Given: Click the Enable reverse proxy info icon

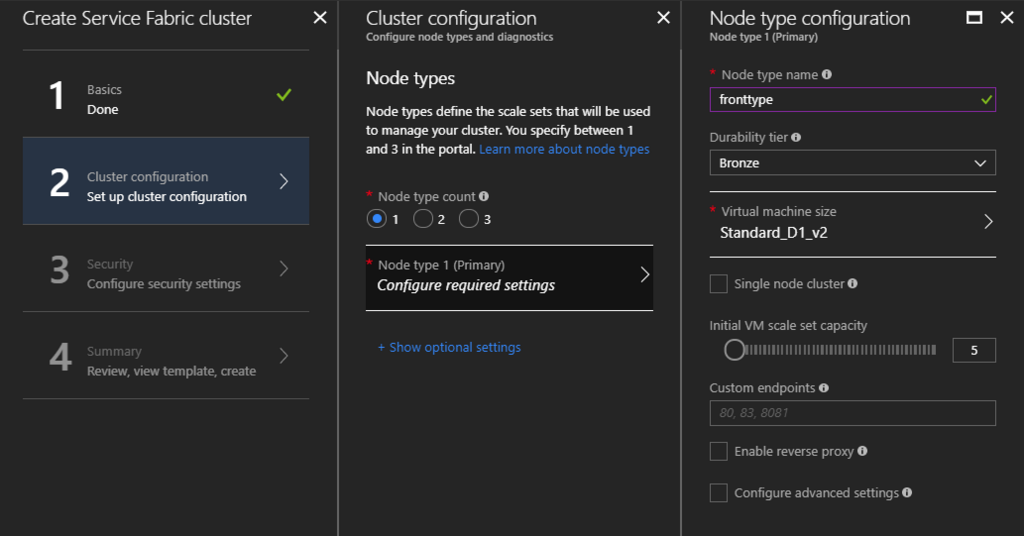Looking at the screenshot, I should (x=863, y=451).
